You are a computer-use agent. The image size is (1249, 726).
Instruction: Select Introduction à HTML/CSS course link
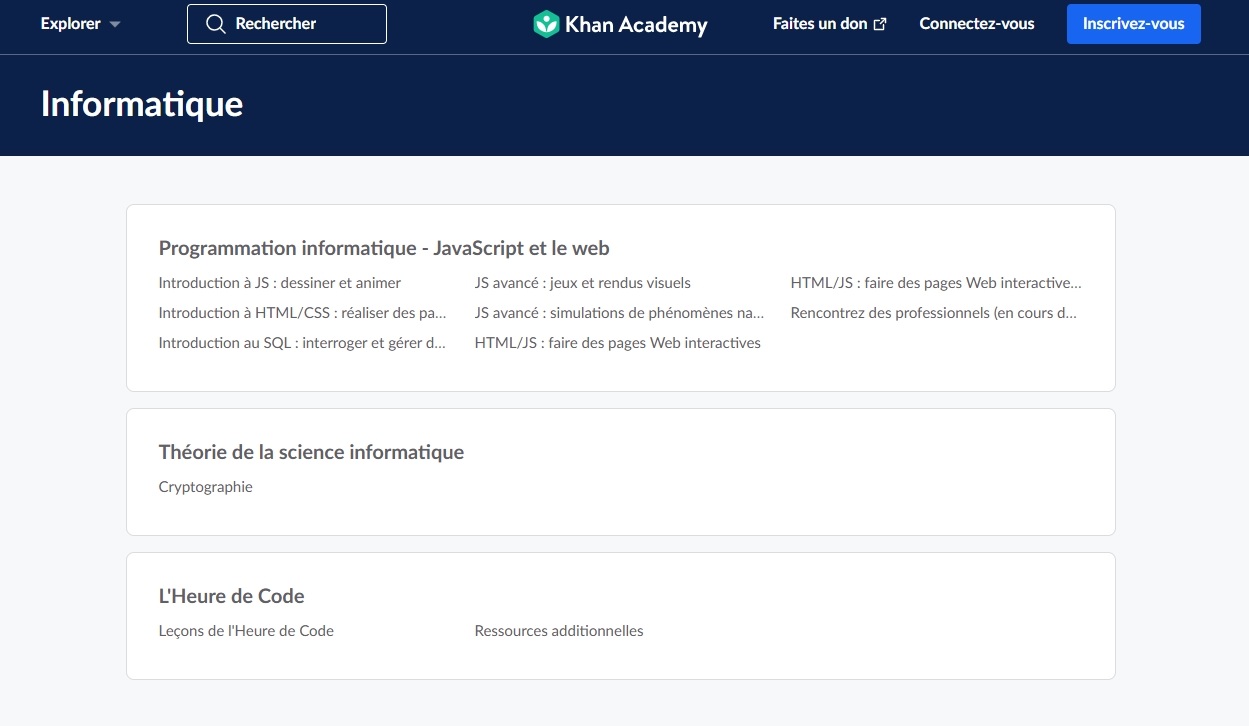[x=302, y=313]
